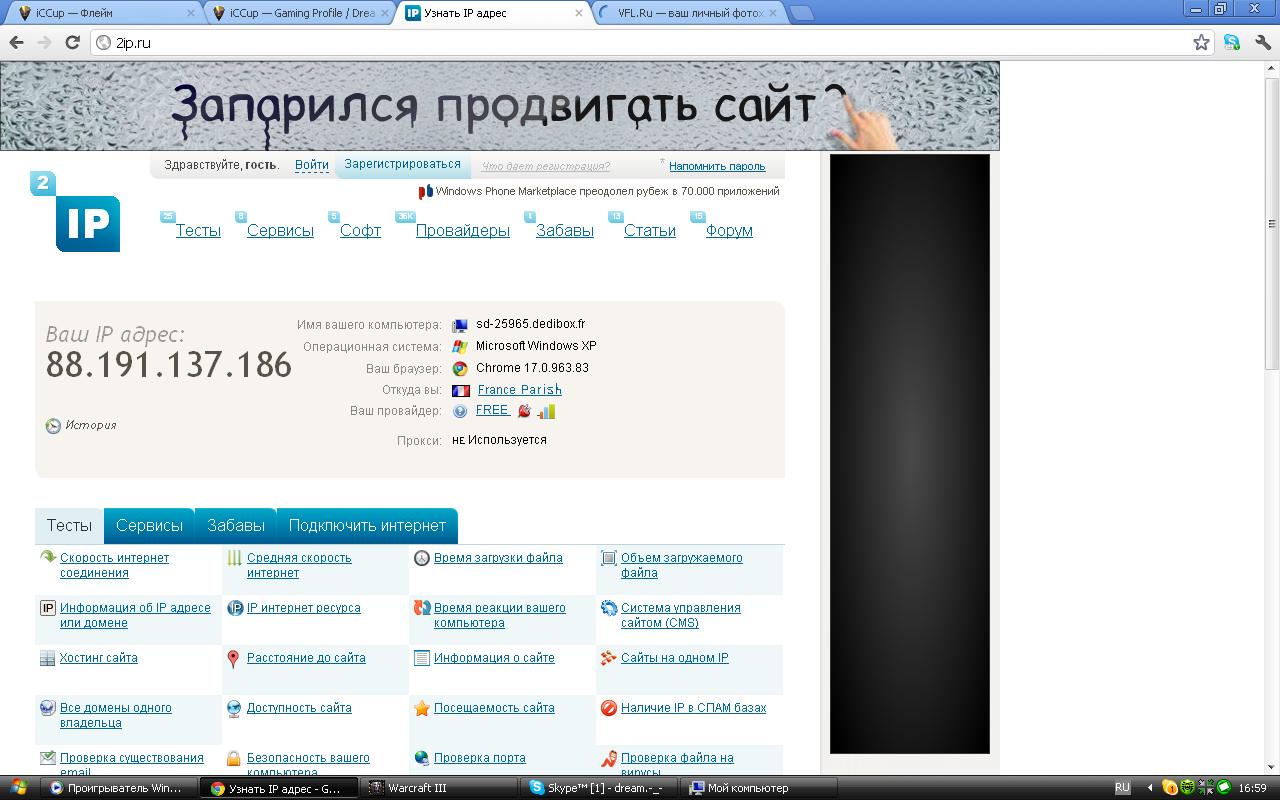
Task: Open the new tab button
Action: [x=801, y=13]
